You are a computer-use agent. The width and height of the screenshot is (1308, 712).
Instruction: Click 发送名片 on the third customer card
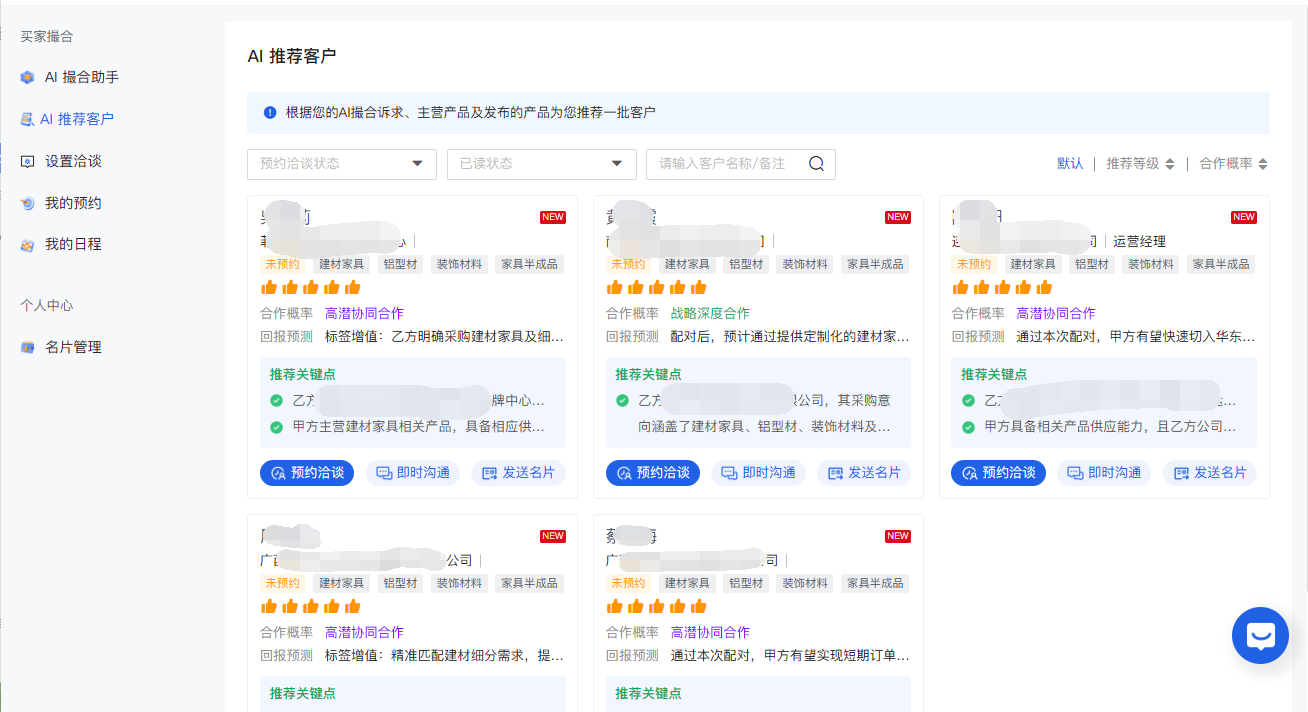(x=1210, y=473)
